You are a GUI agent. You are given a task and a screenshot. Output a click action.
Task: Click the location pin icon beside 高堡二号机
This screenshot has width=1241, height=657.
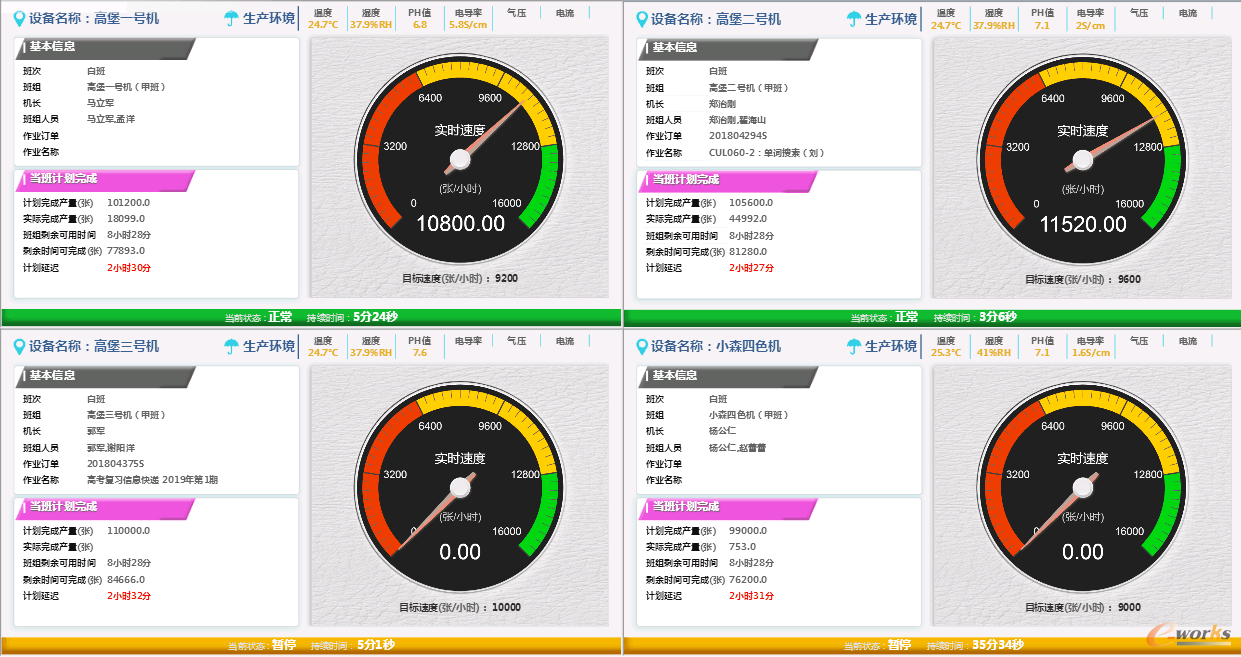[641, 19]
